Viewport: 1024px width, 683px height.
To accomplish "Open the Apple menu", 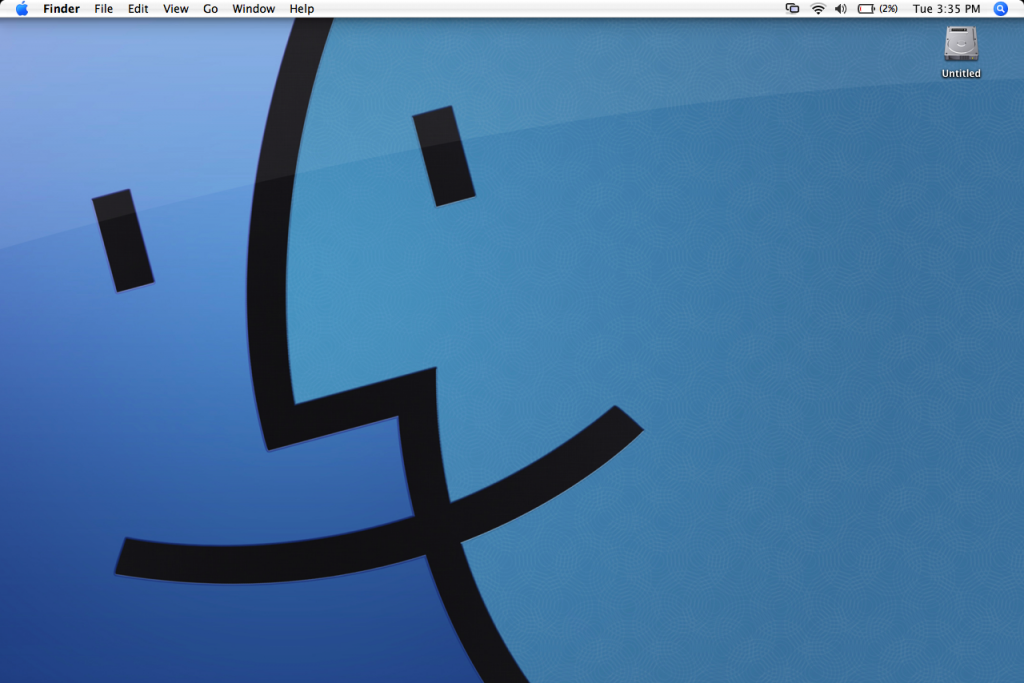I will pyautogui.click(x=22, y=8).
